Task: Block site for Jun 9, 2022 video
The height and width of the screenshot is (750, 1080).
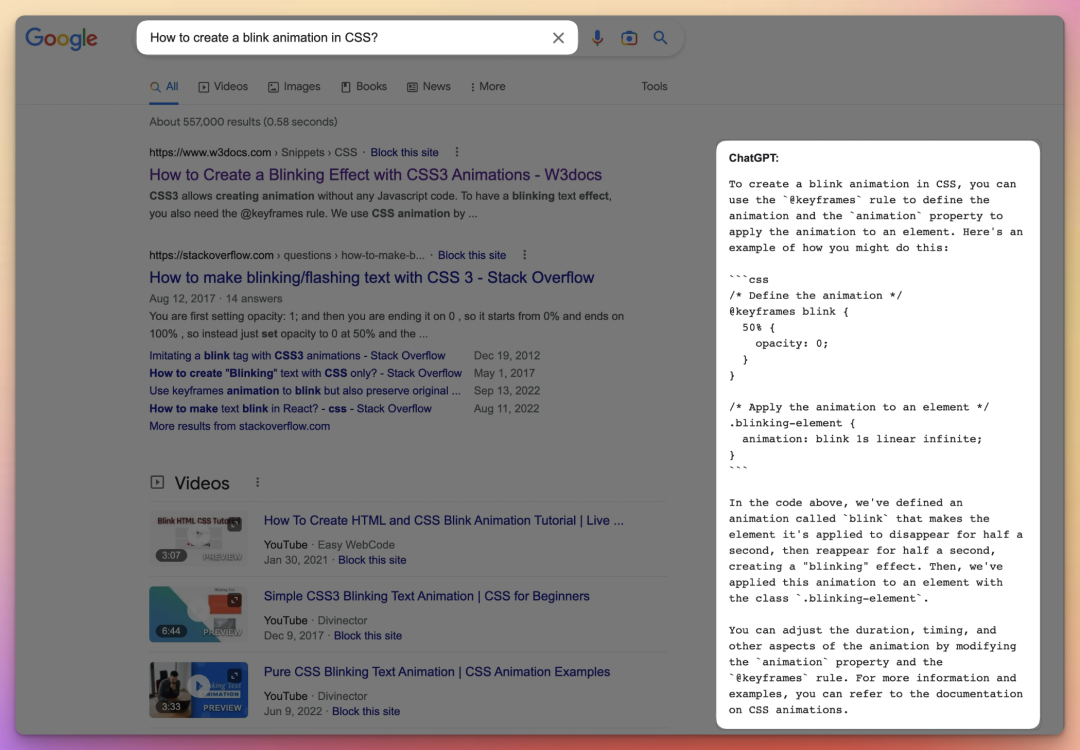Action: [366, 711]
